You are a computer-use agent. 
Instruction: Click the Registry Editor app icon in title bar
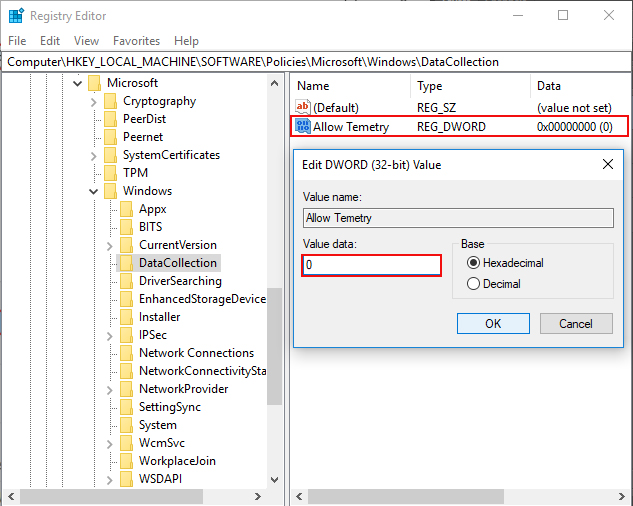(16, 16)
